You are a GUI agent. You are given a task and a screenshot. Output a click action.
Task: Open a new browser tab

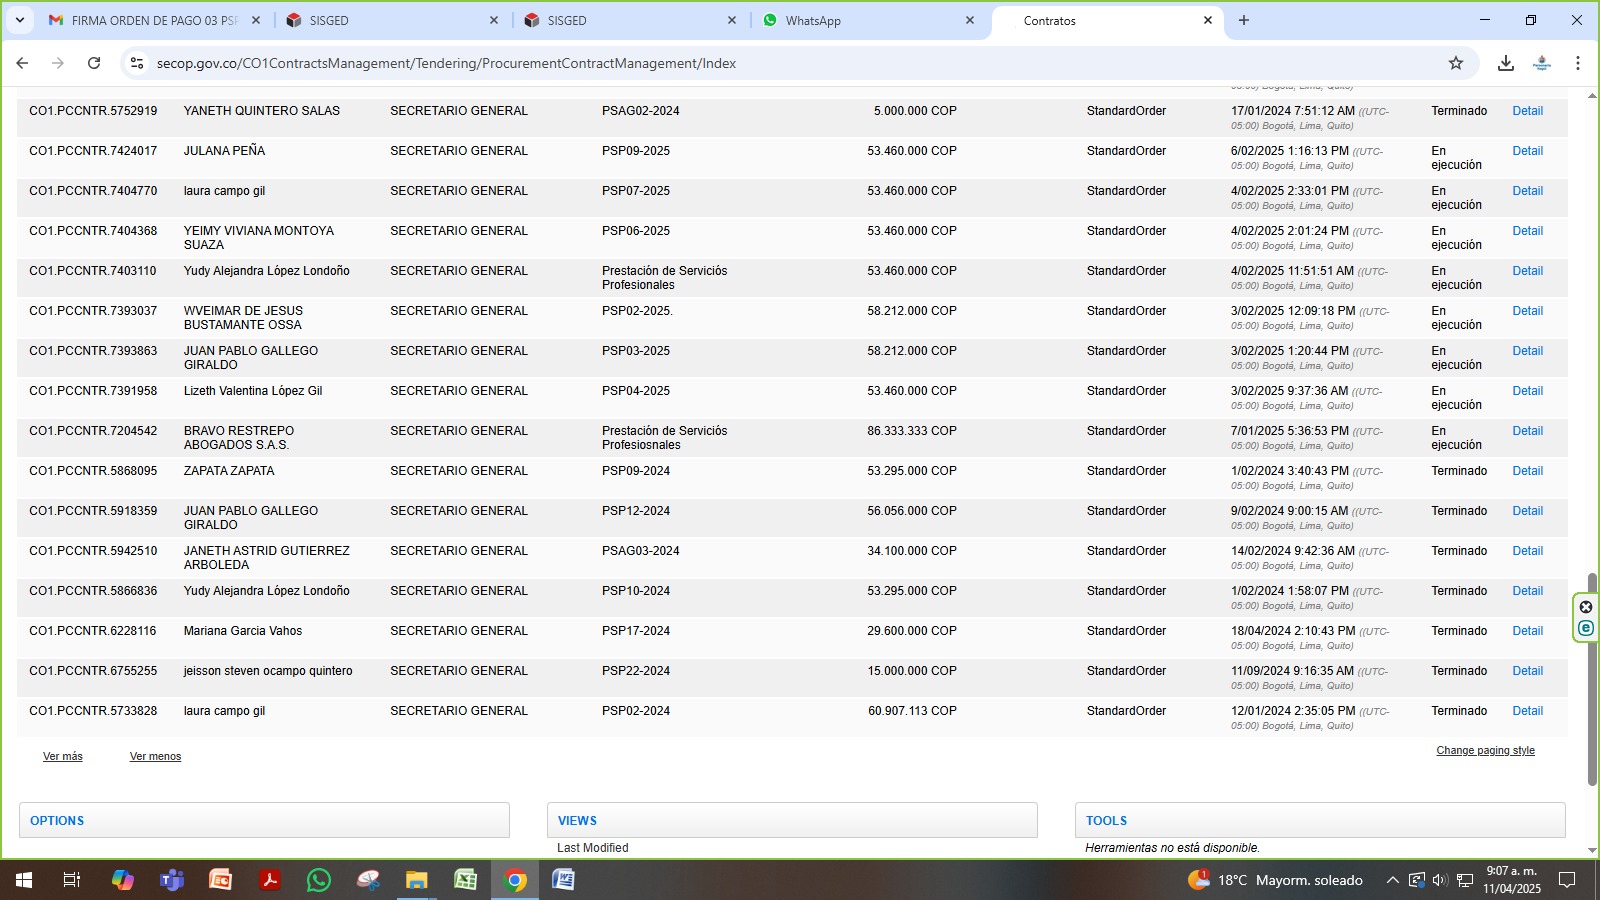pos(1243,20)
